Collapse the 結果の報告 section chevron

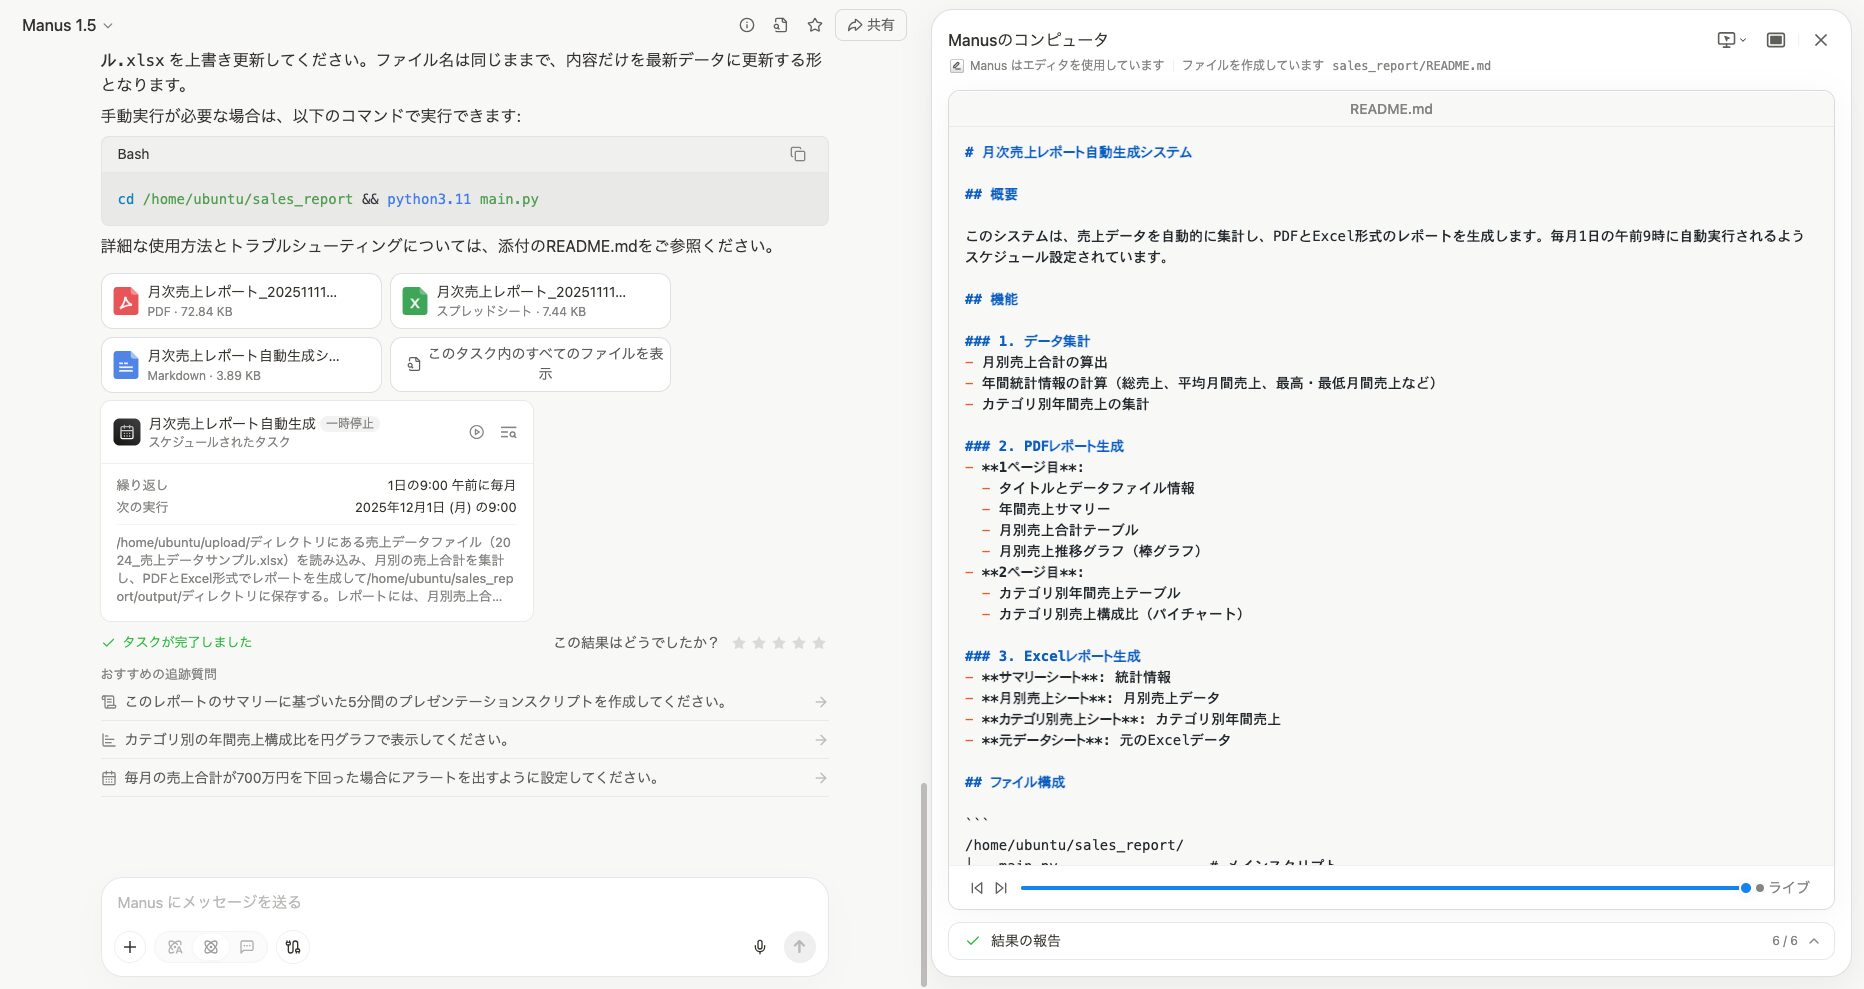[x=1813, y=940]
